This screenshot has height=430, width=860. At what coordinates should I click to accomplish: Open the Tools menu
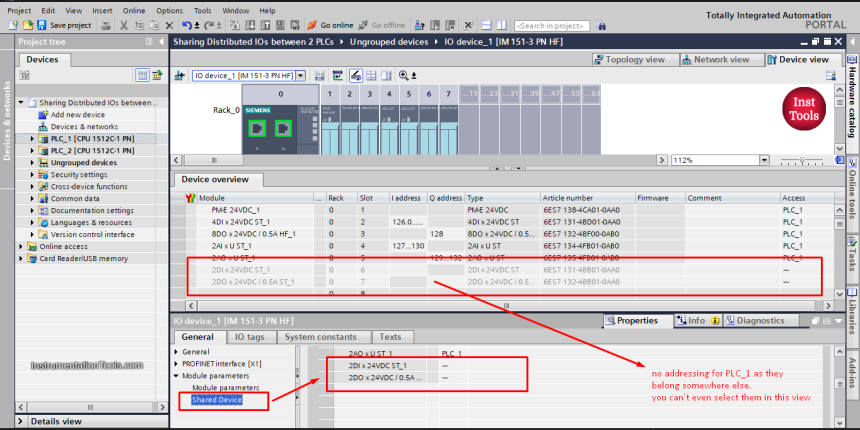202,10
